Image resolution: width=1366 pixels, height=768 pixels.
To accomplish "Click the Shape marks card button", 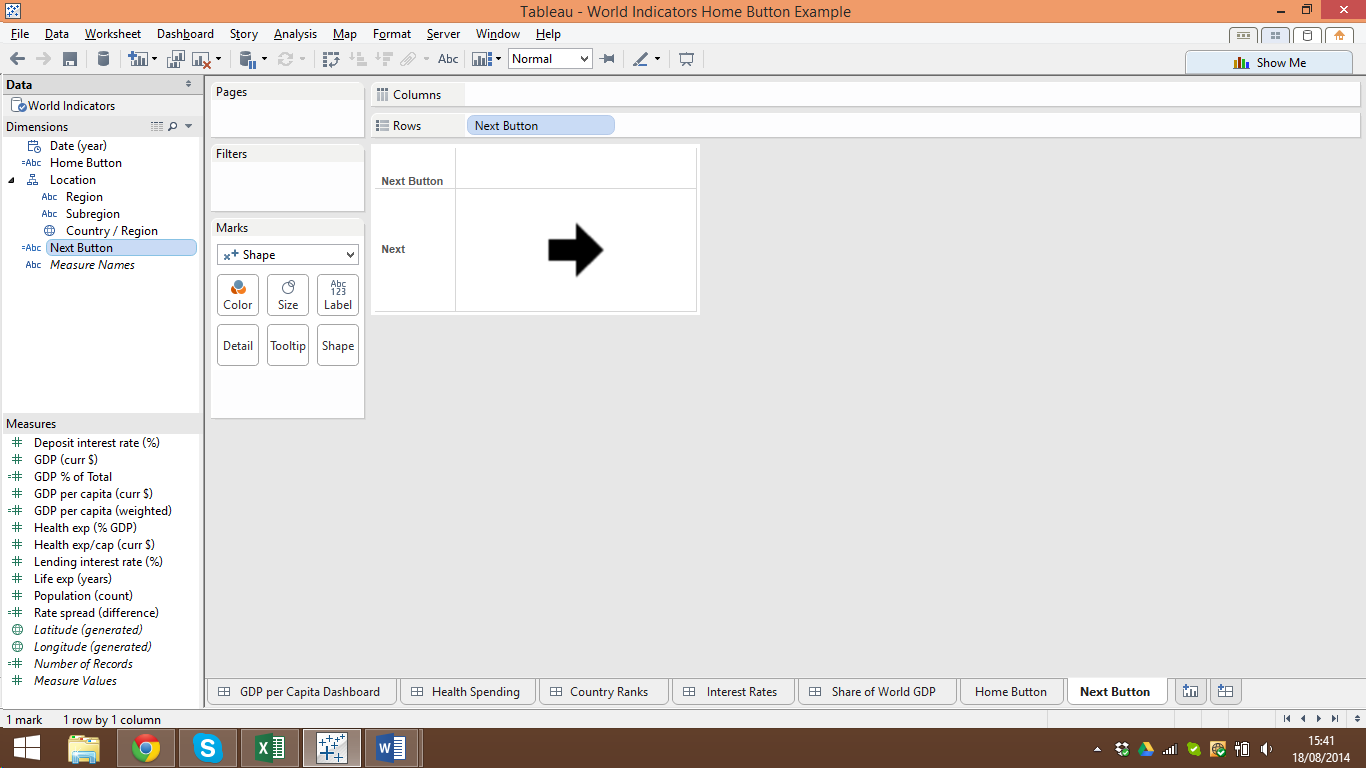I will [x=338, y=345].
